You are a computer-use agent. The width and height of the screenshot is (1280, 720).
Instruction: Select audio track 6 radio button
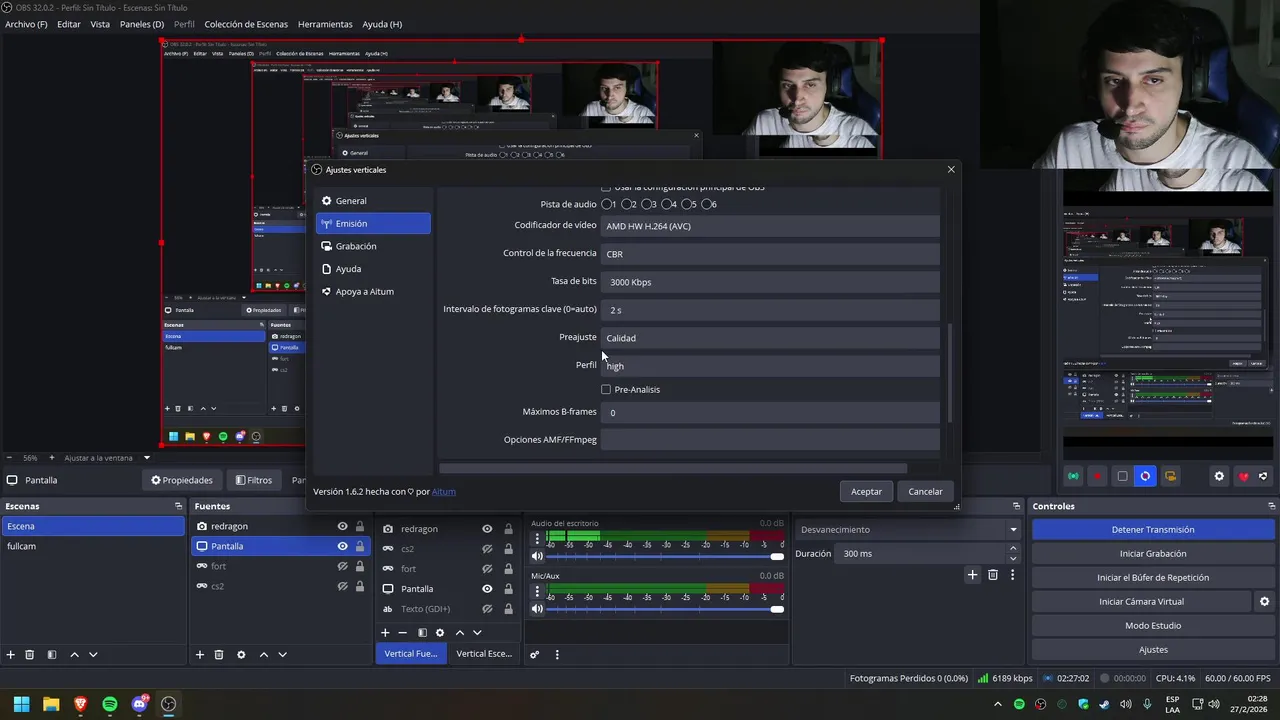(708, 204)
